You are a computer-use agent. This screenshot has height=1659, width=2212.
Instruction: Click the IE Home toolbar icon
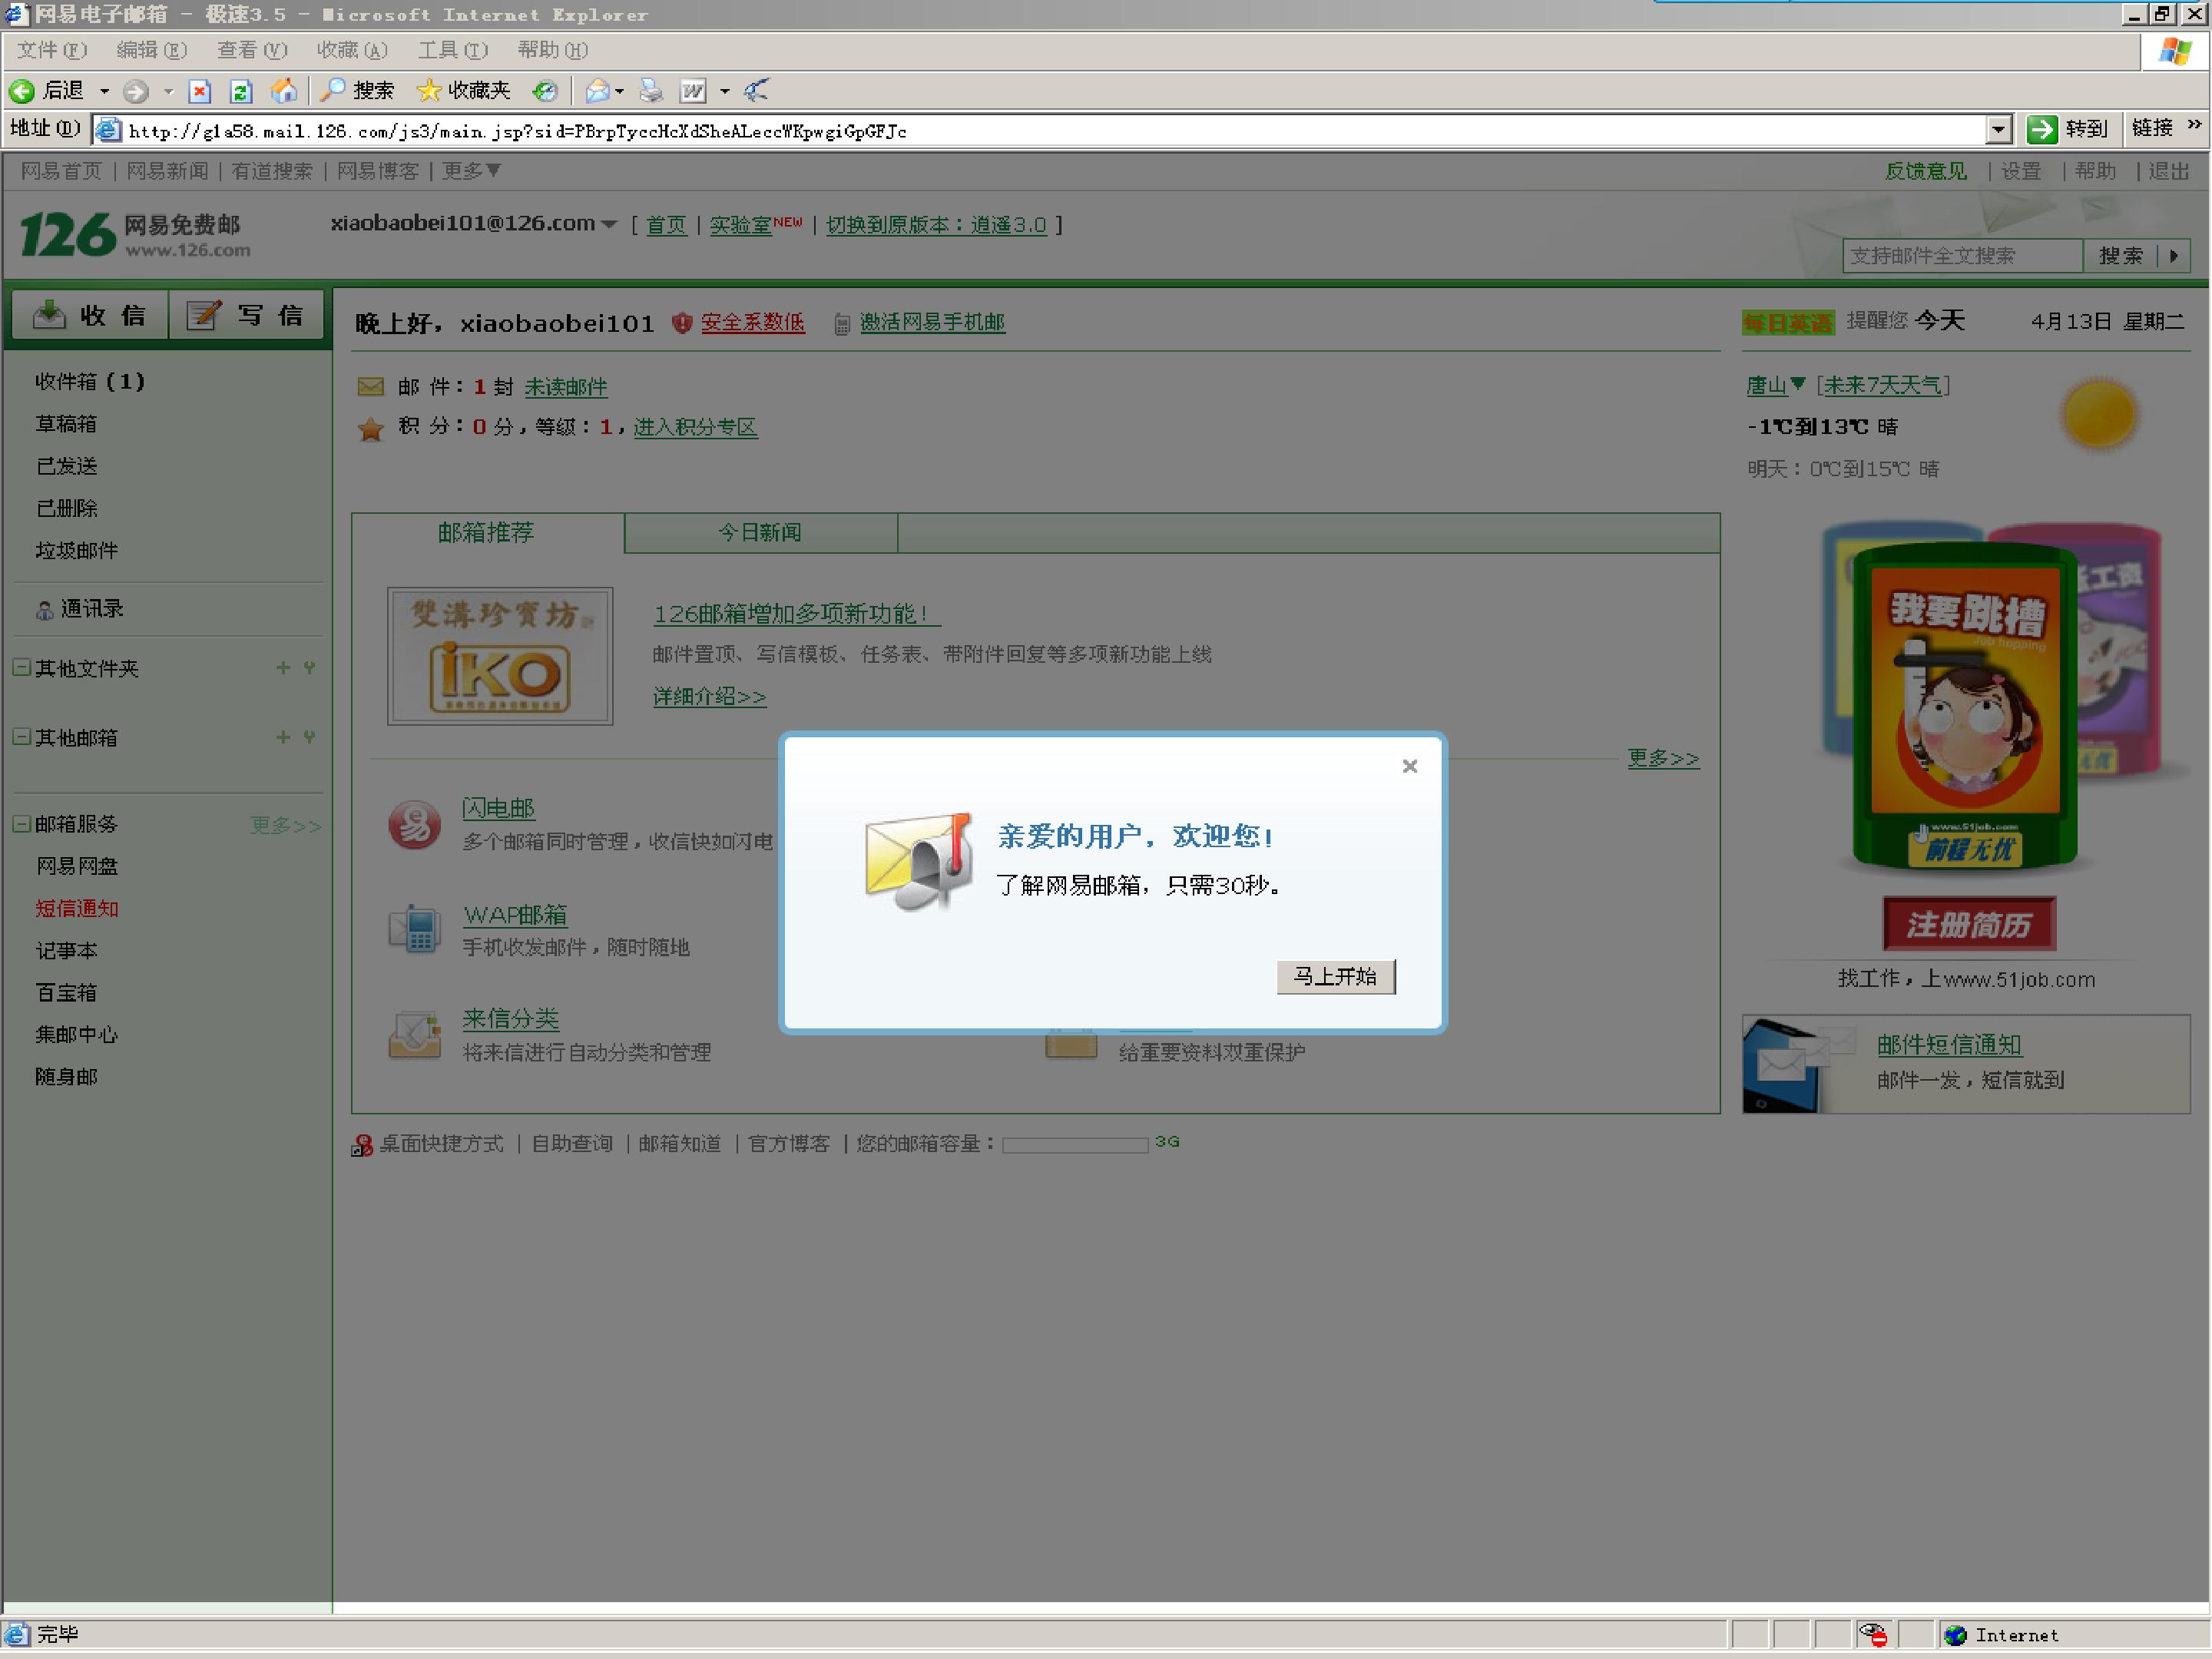tap(284, 91)
